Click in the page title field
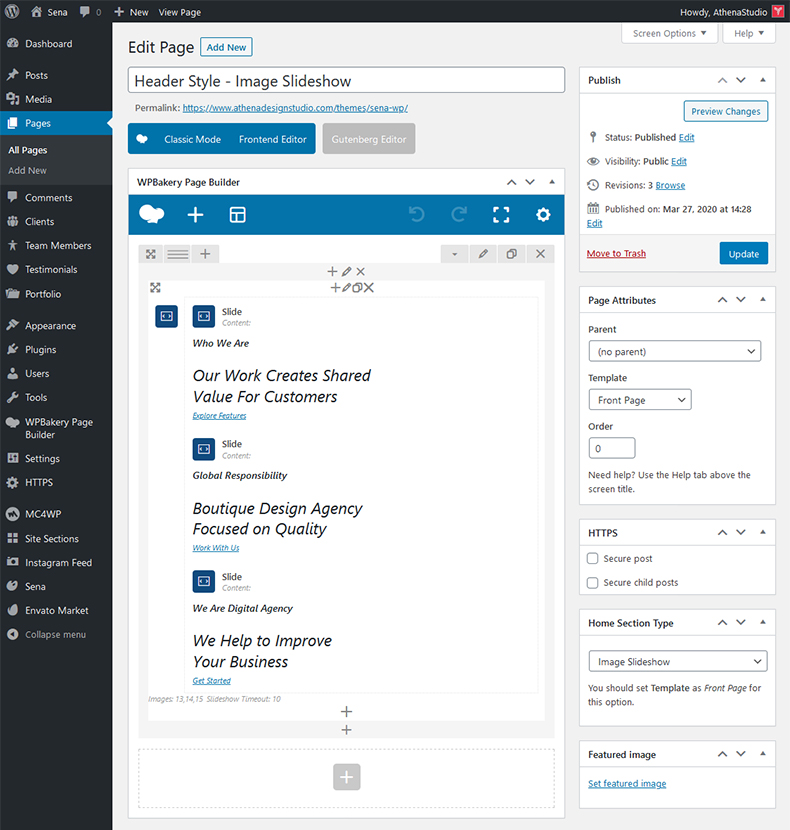The image size is (790, 830). [346, 80]
